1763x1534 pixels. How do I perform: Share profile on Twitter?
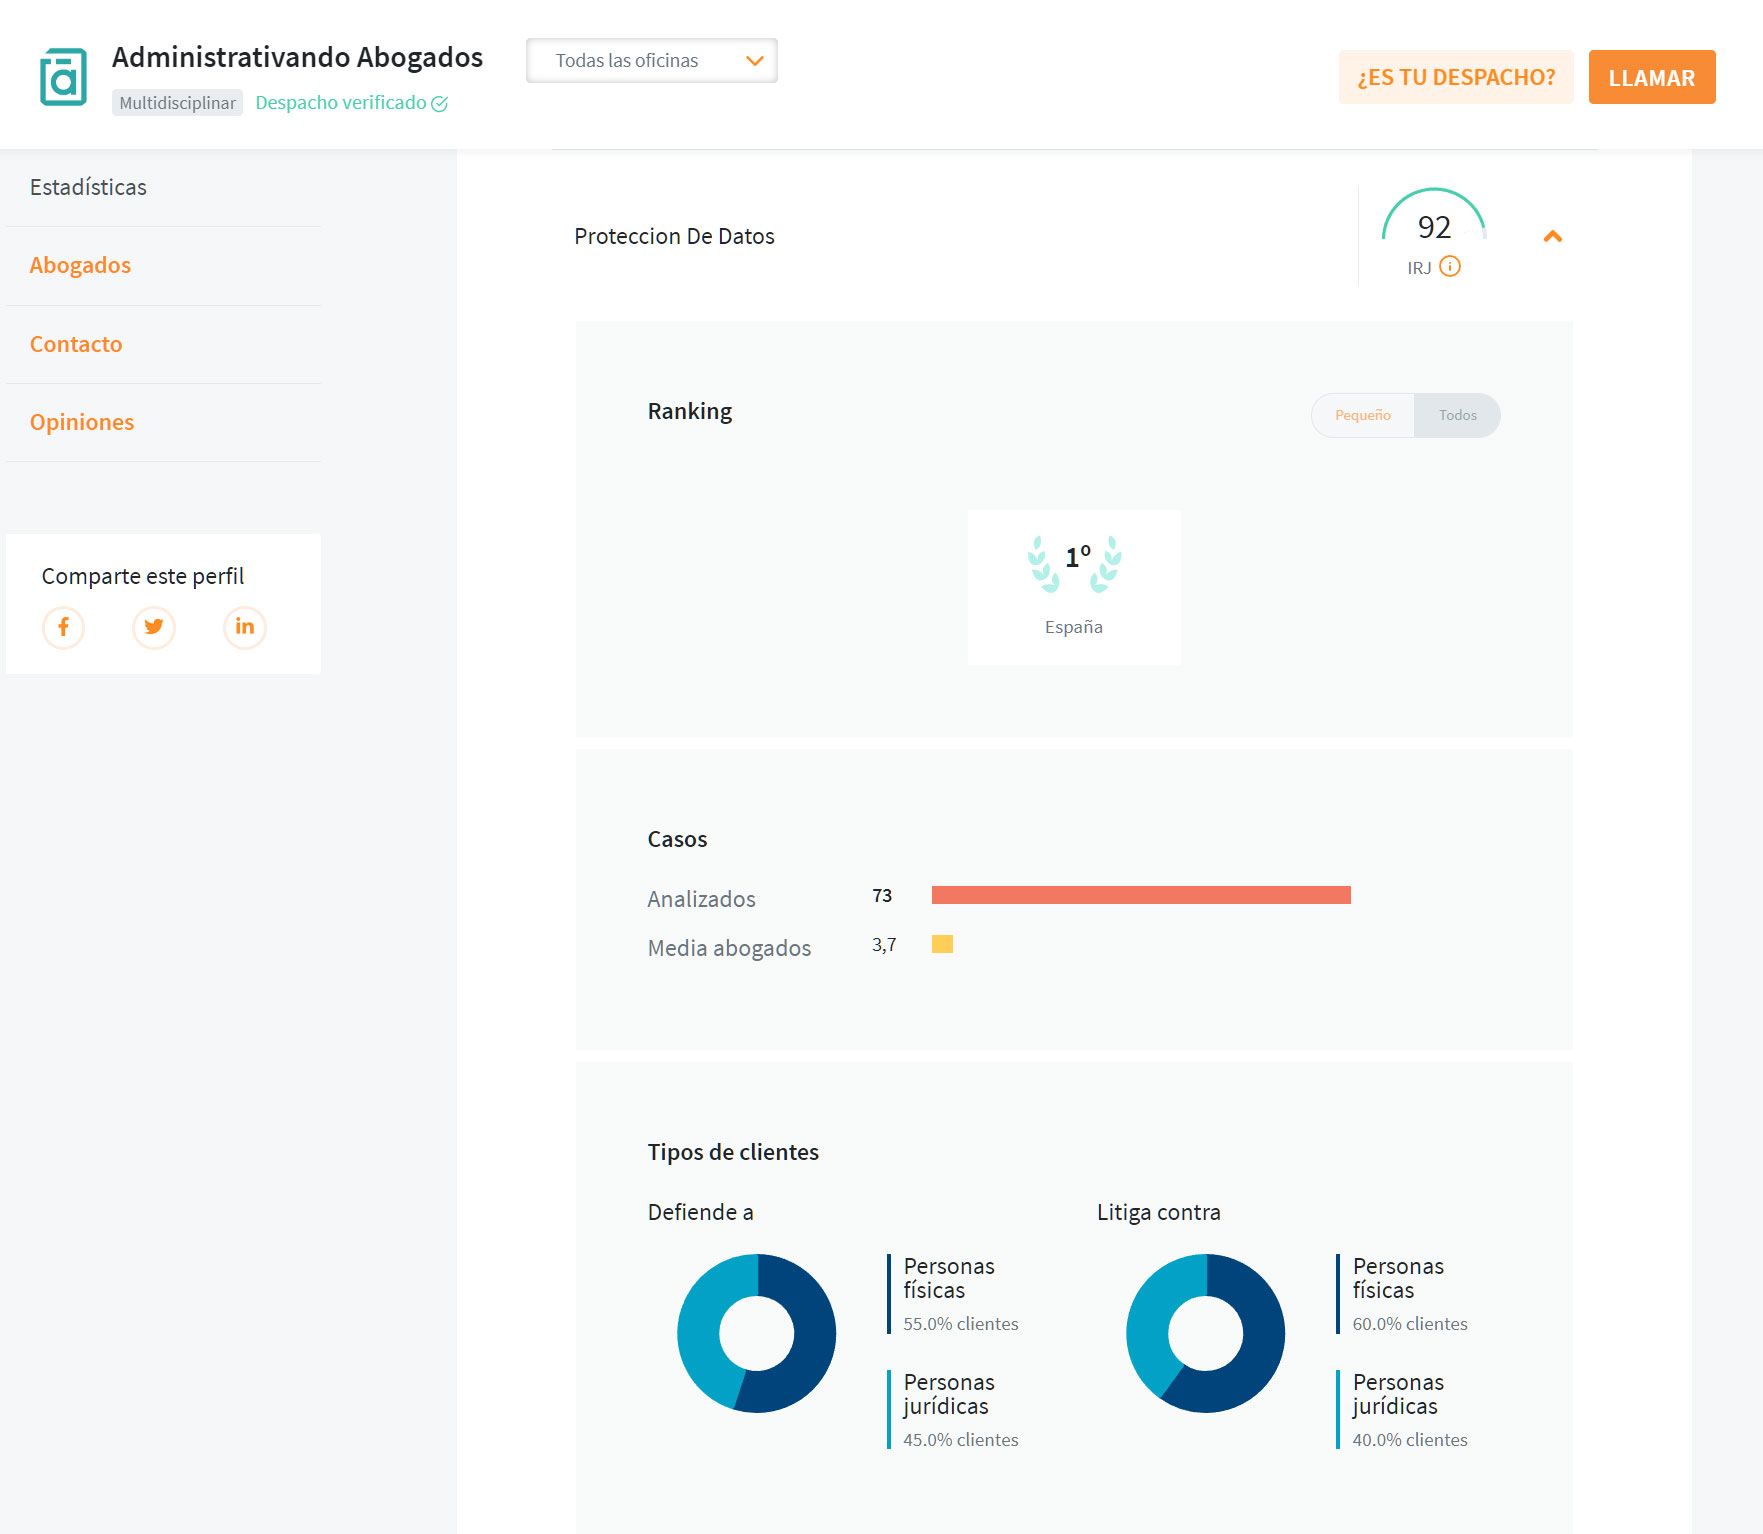point(154,627)
